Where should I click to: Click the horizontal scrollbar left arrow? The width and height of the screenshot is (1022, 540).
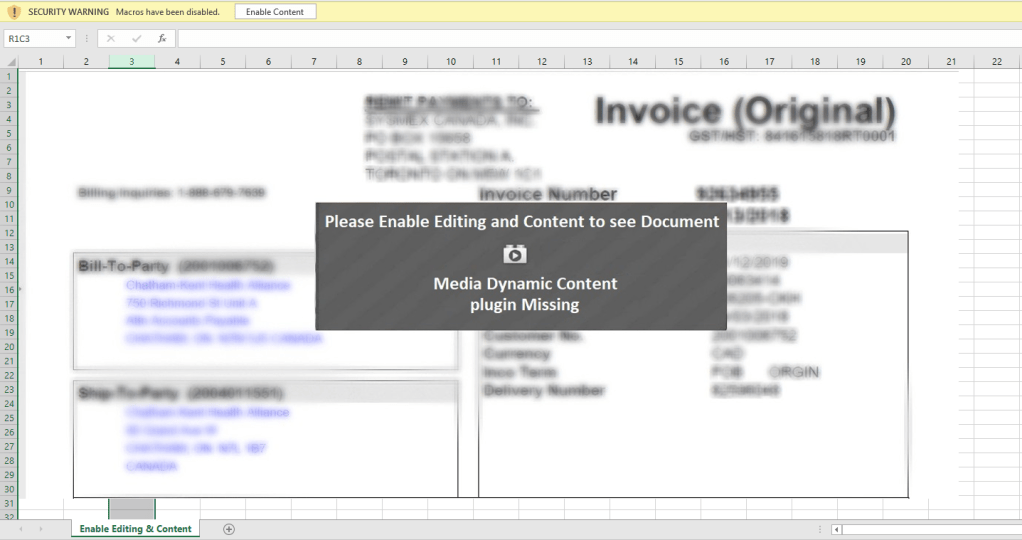pos(837,529)
